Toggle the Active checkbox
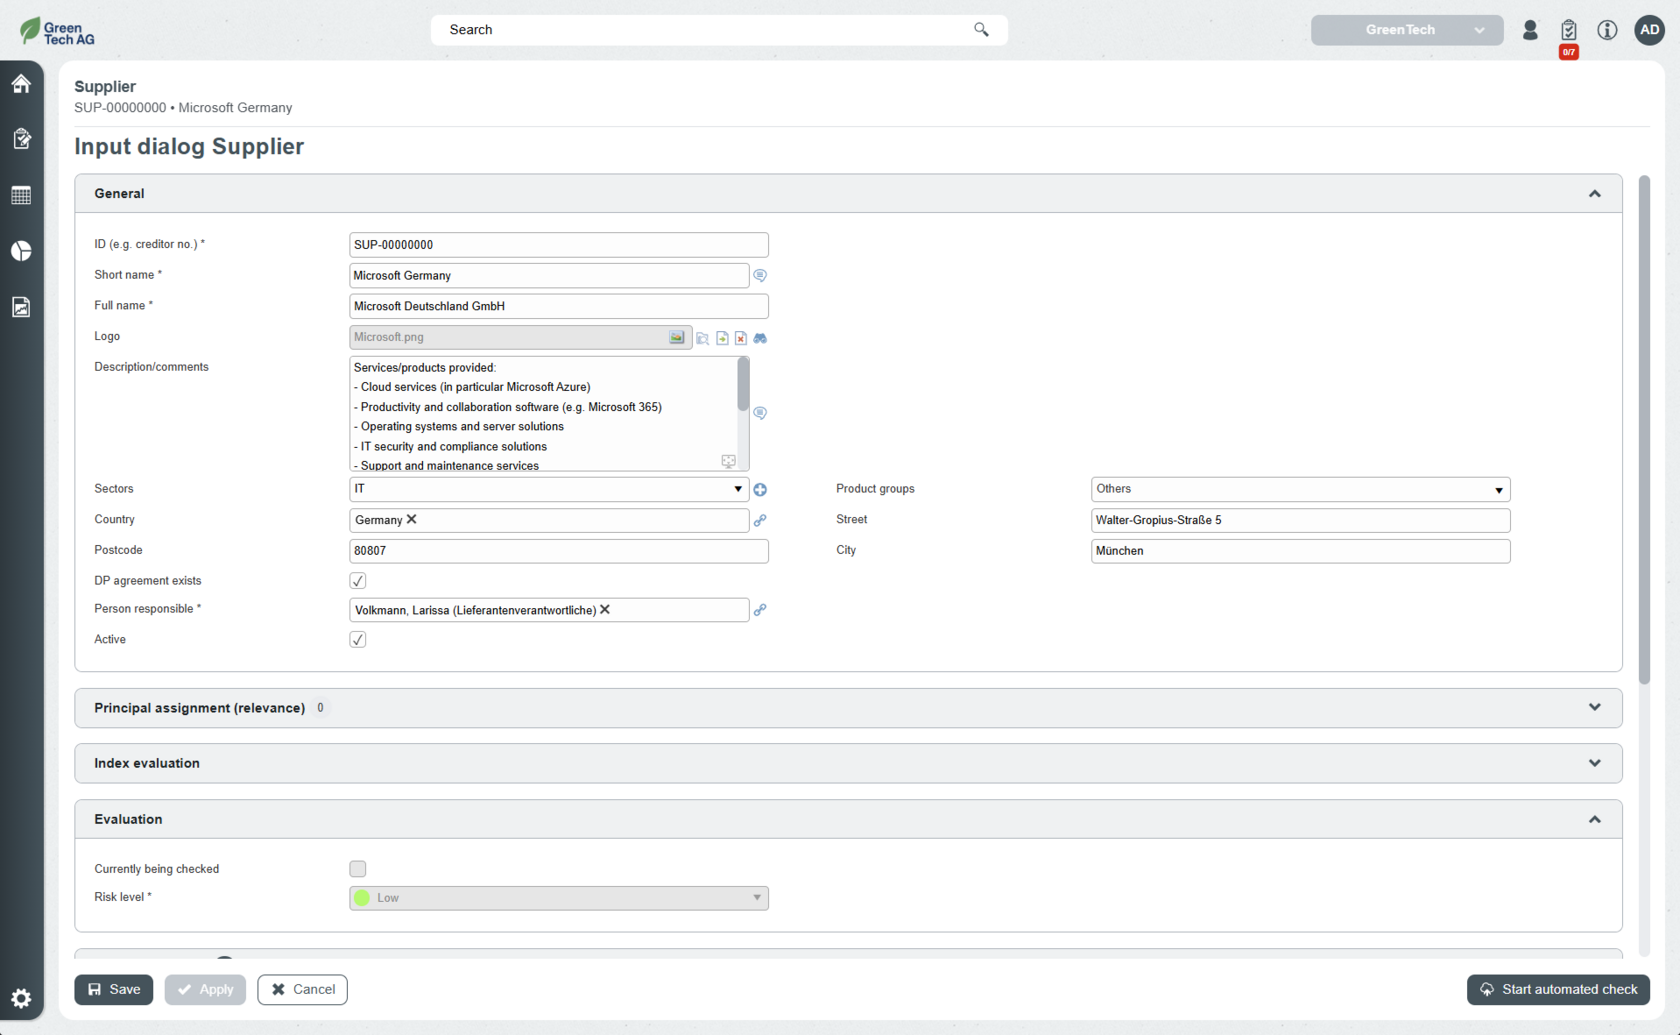Image resolution: width=1680 pixels, height=1035 pixels. tap(358, 640)
